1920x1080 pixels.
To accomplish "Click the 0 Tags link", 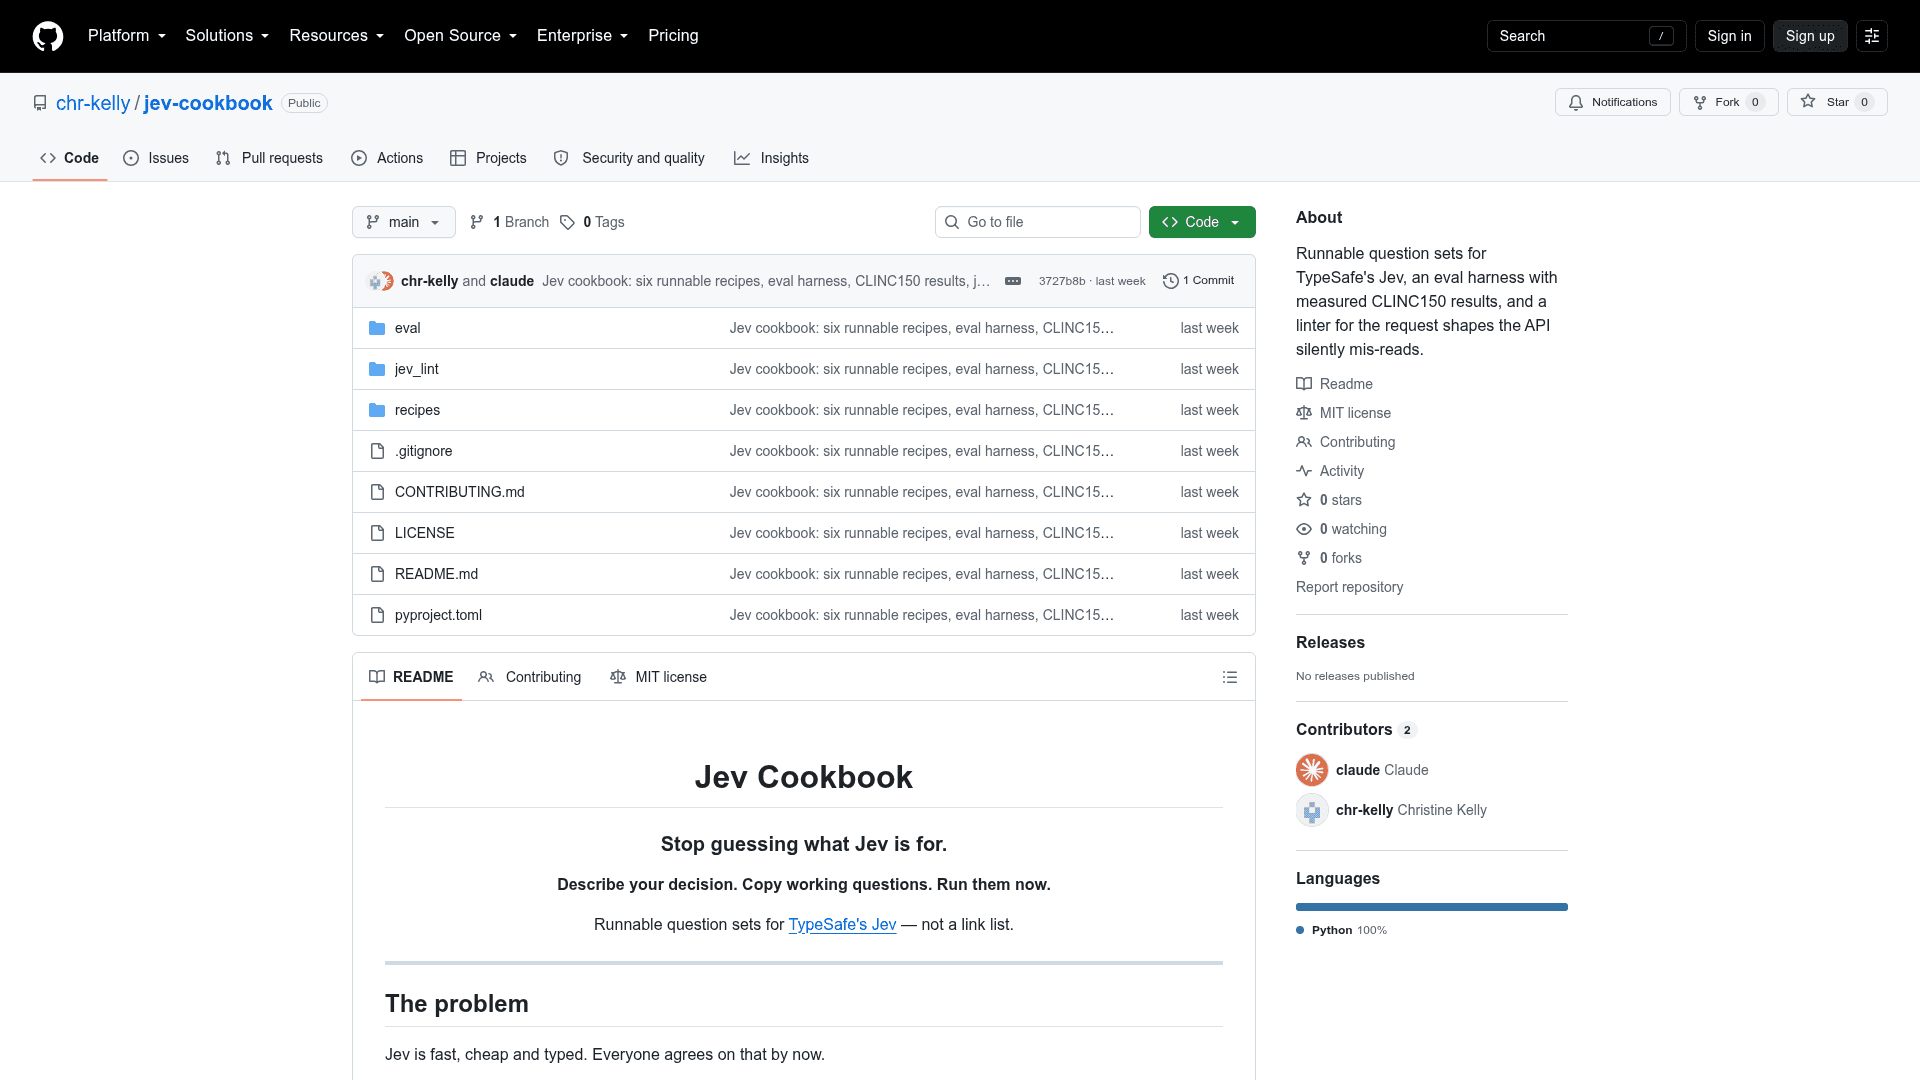I will click(x=592, y=222).
